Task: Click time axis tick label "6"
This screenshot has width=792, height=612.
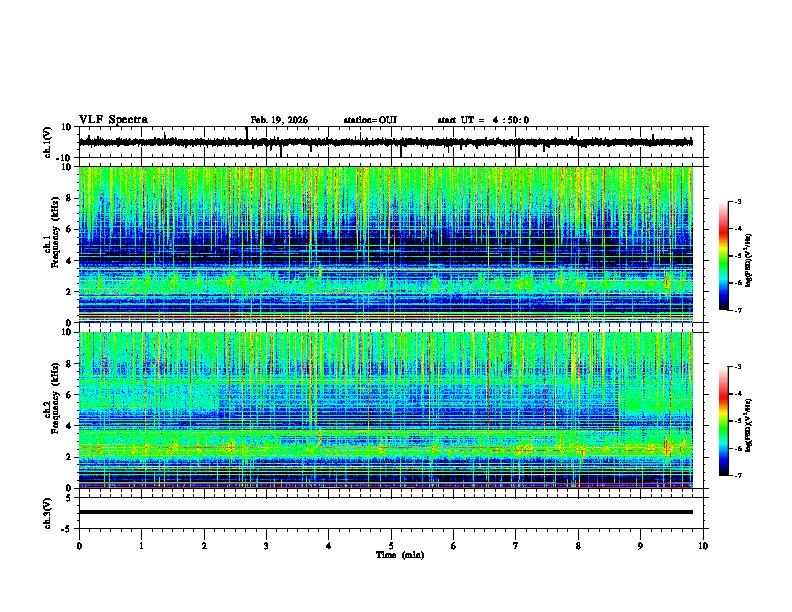Action: coord(454,546)
